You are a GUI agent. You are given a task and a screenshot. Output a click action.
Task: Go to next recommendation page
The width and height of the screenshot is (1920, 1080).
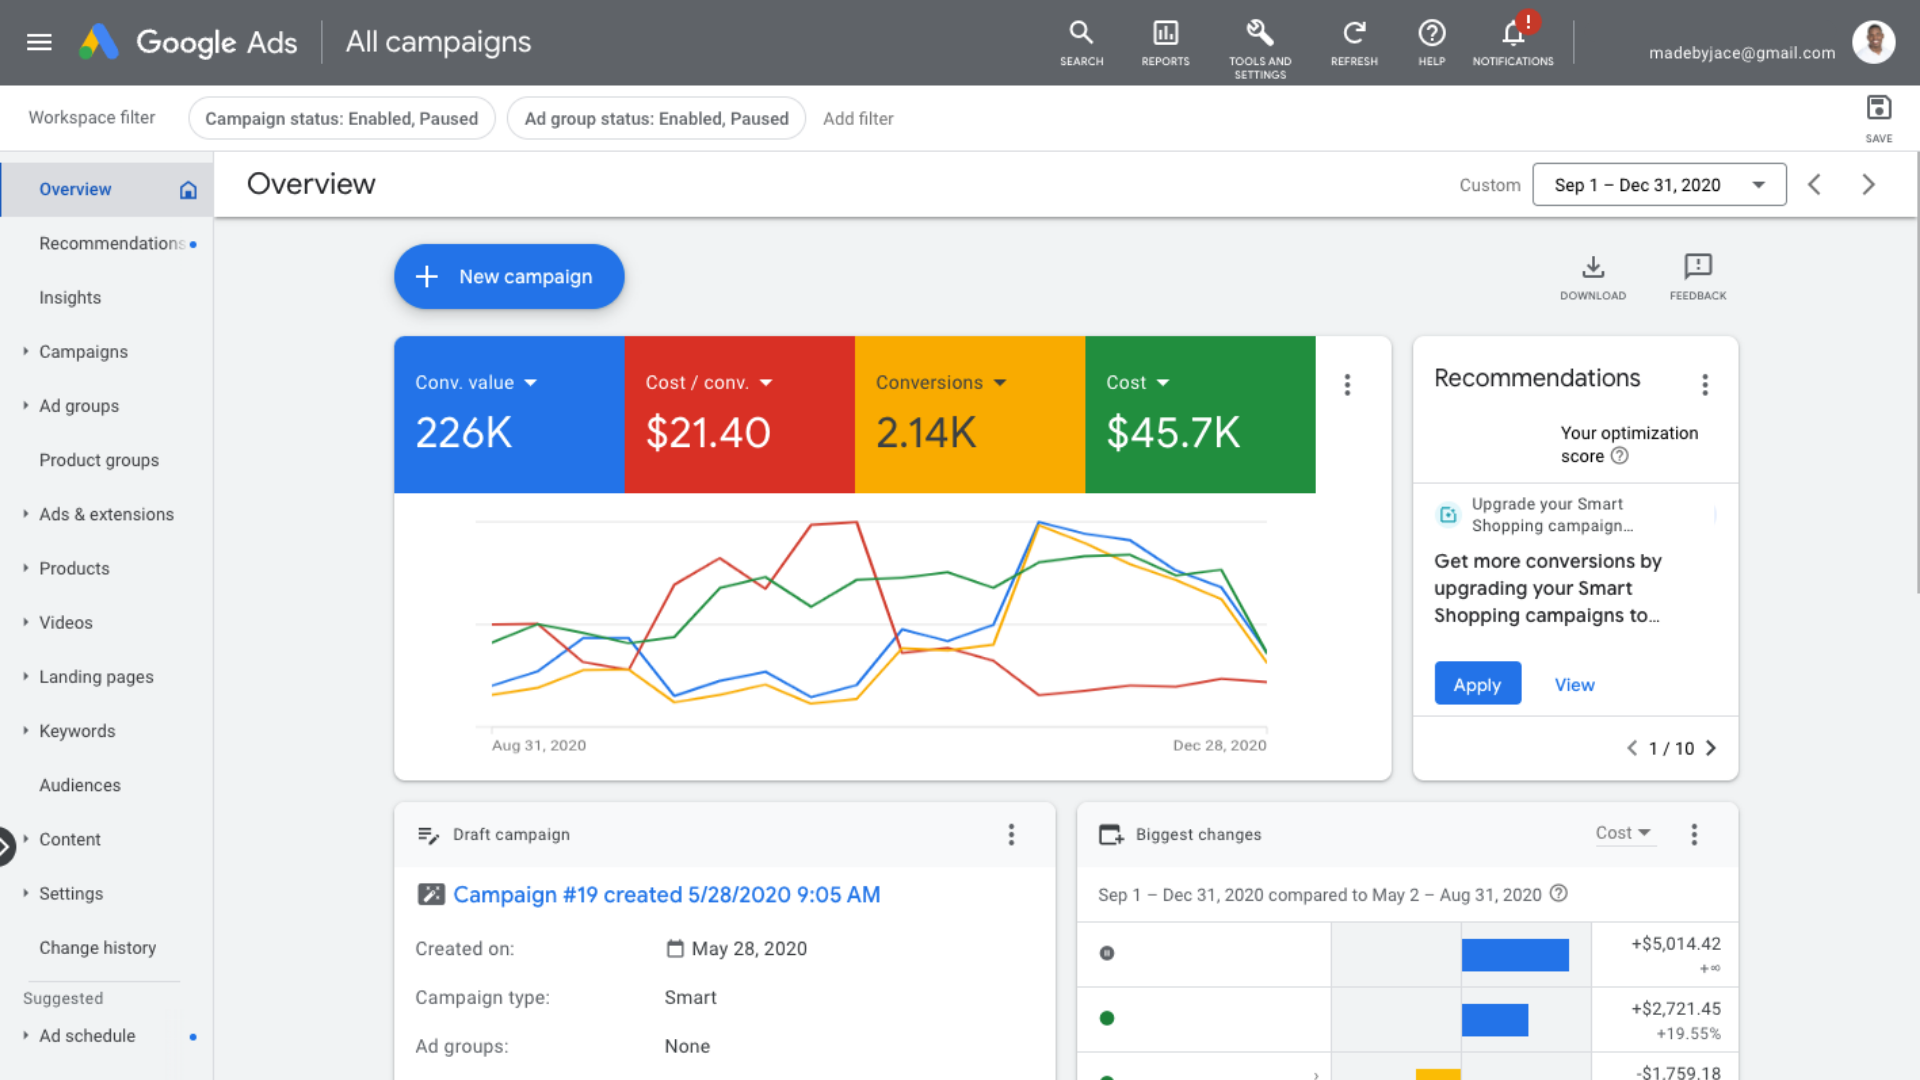1711,748
